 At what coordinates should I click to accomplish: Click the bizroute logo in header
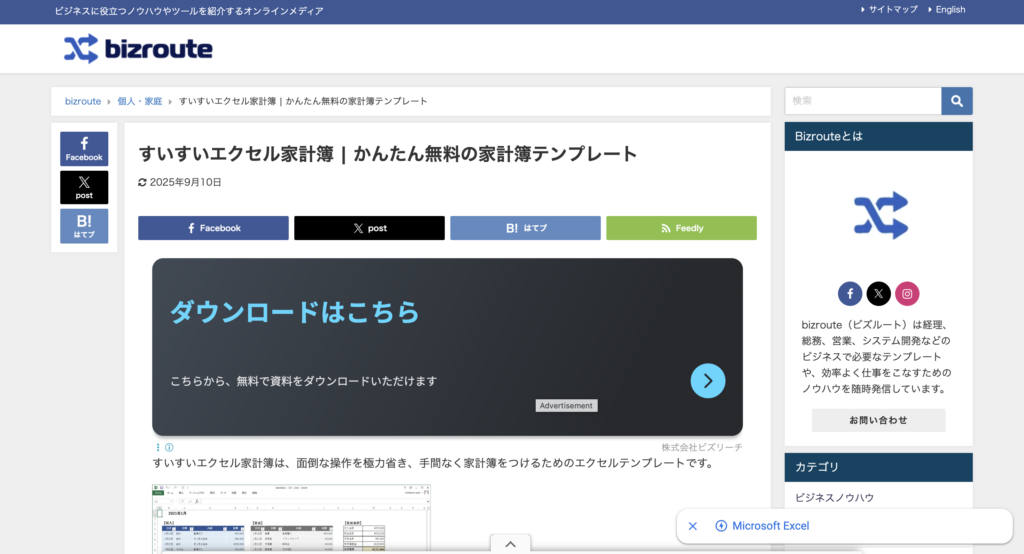click(138, 49)
